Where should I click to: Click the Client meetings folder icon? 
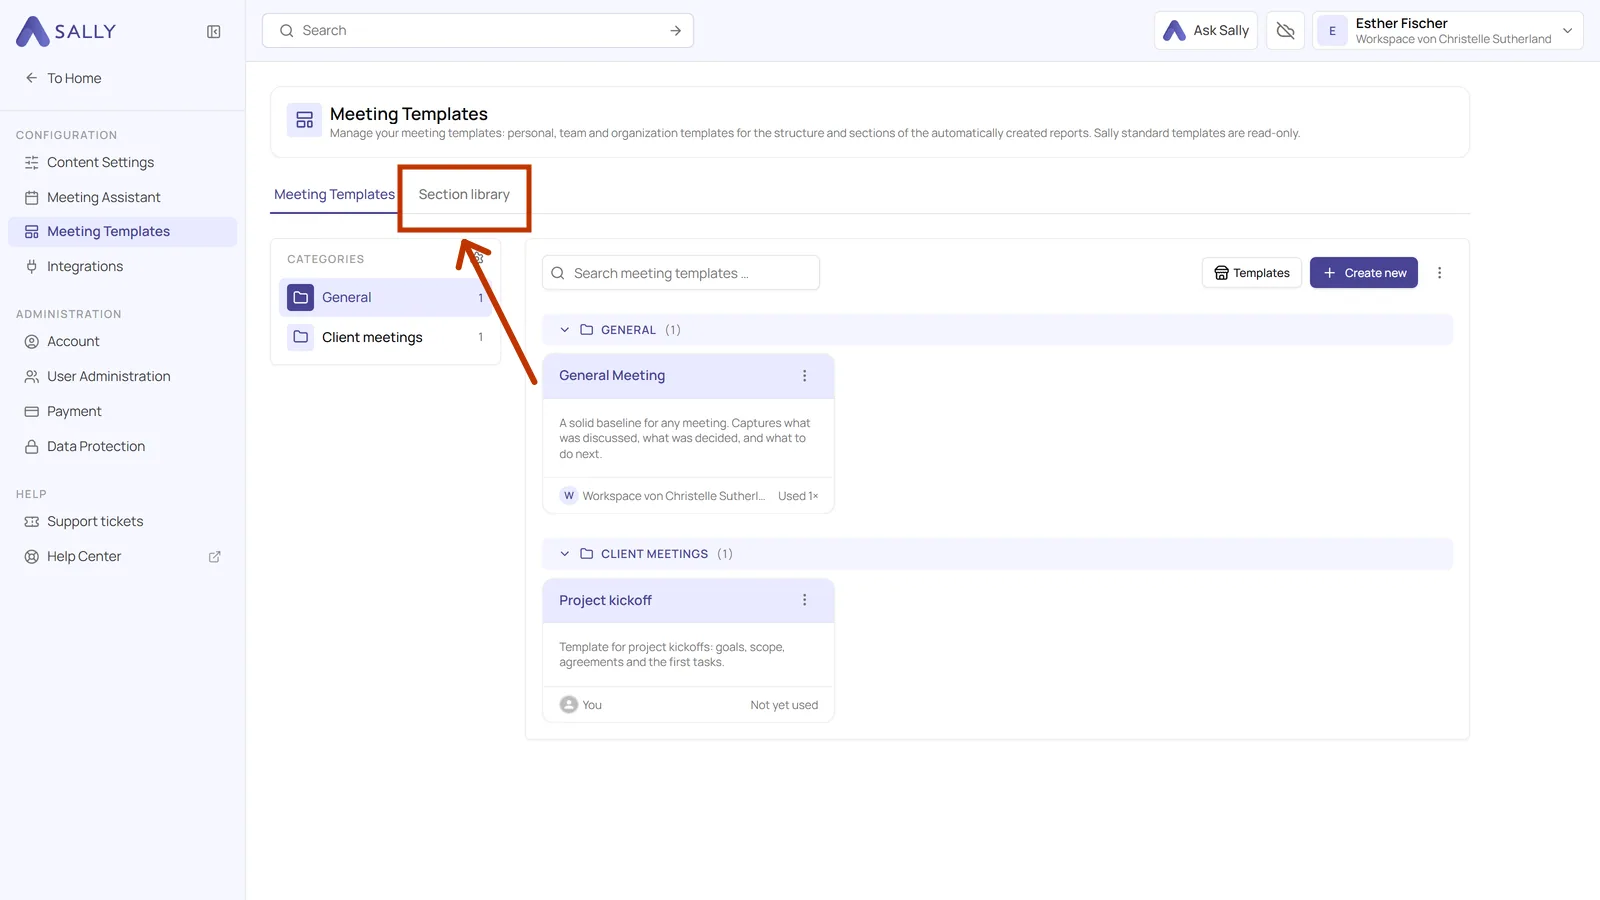coord(301,337)
